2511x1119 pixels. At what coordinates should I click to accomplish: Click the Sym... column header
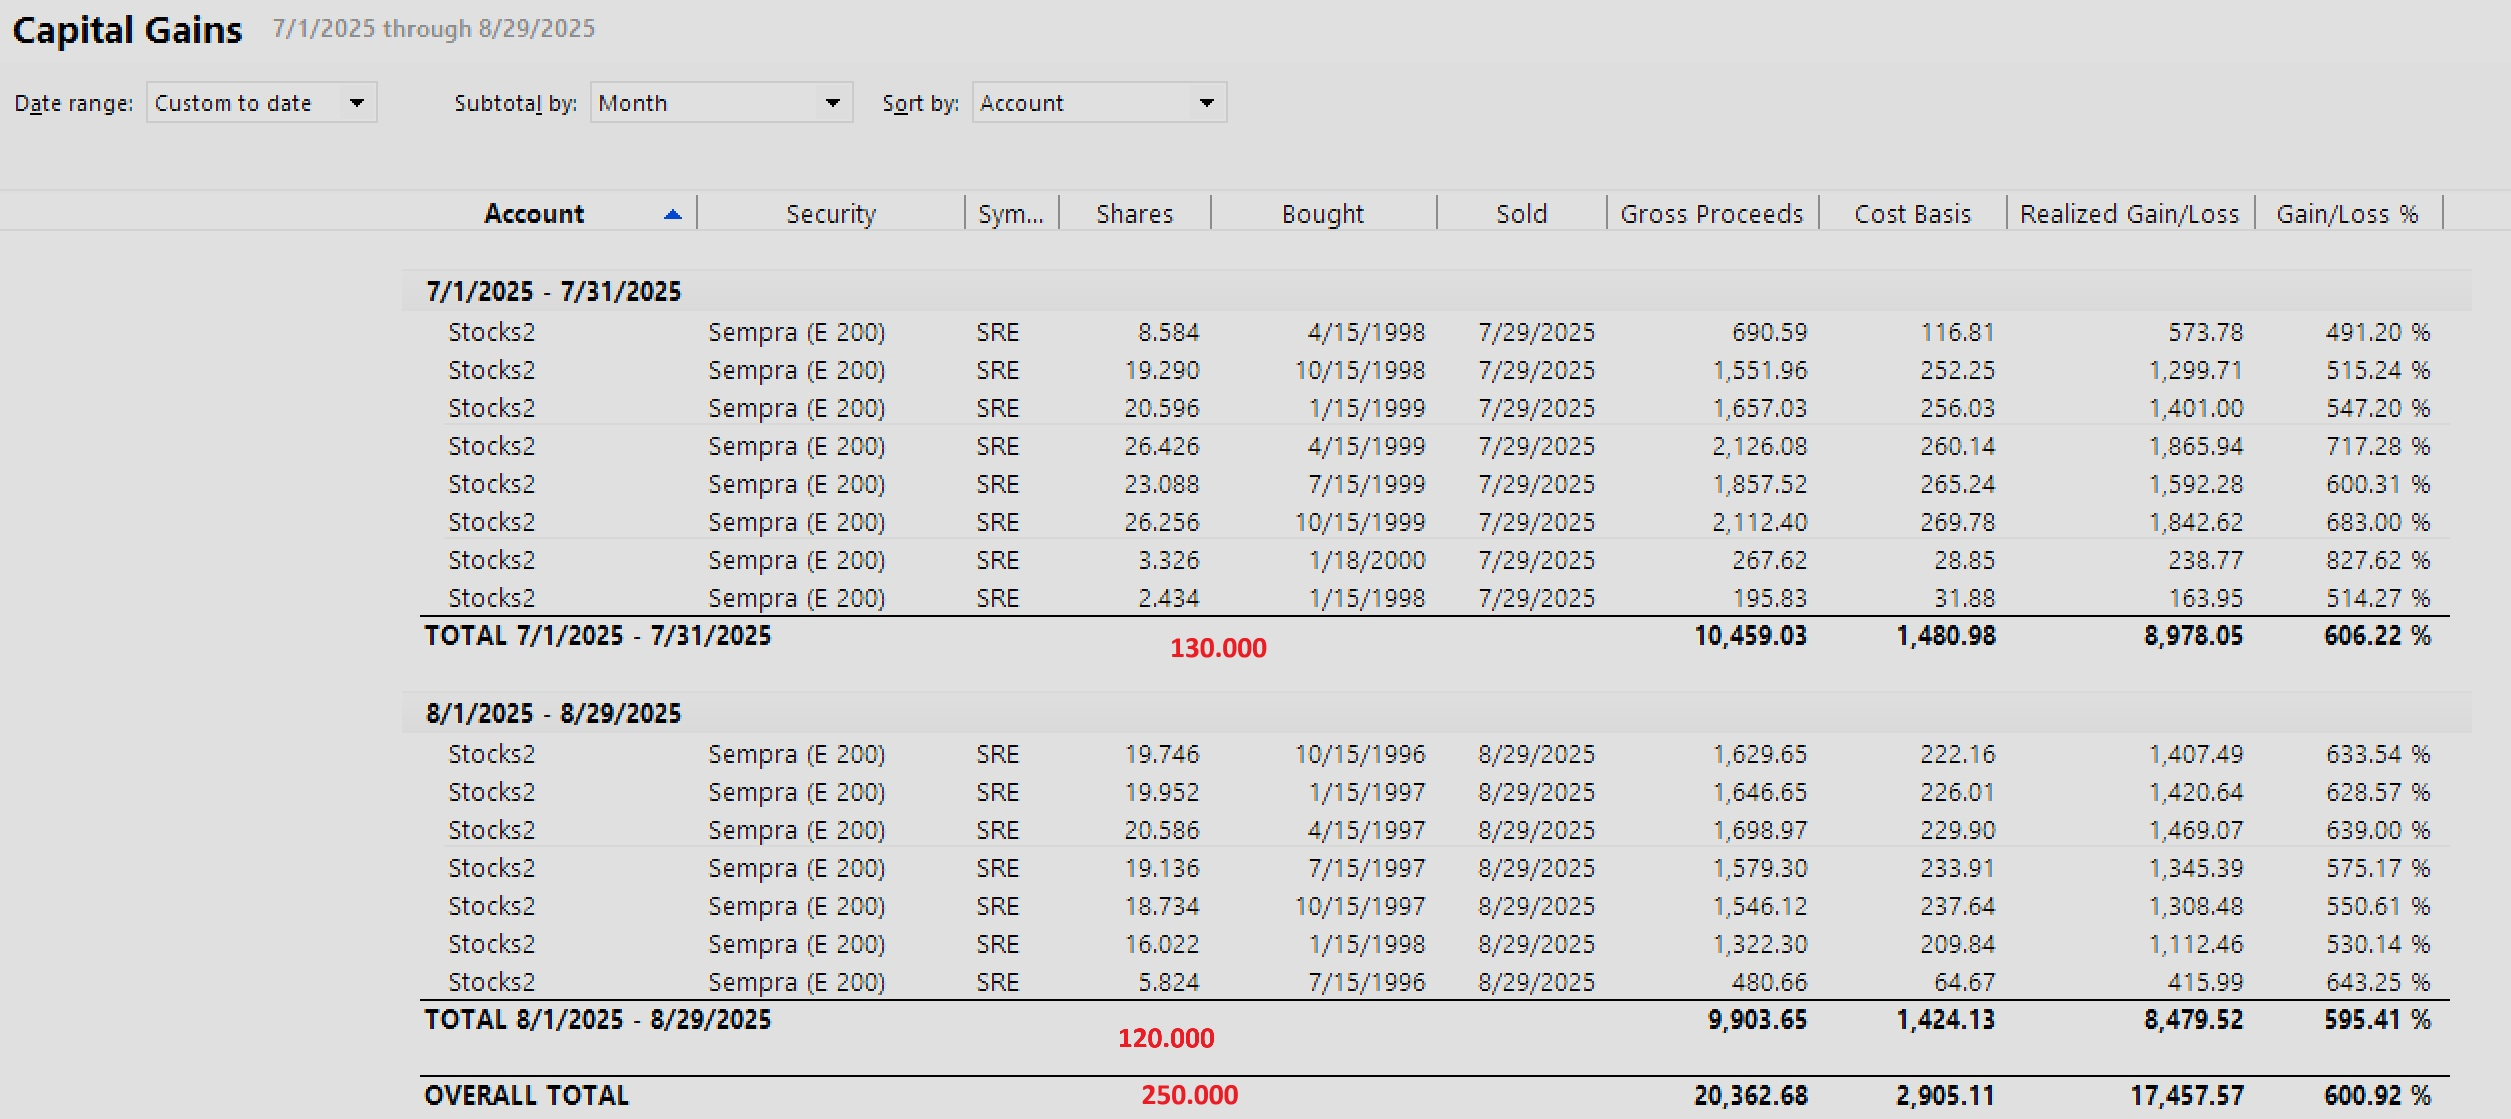pyautogui.click(x=1010, y=214)
